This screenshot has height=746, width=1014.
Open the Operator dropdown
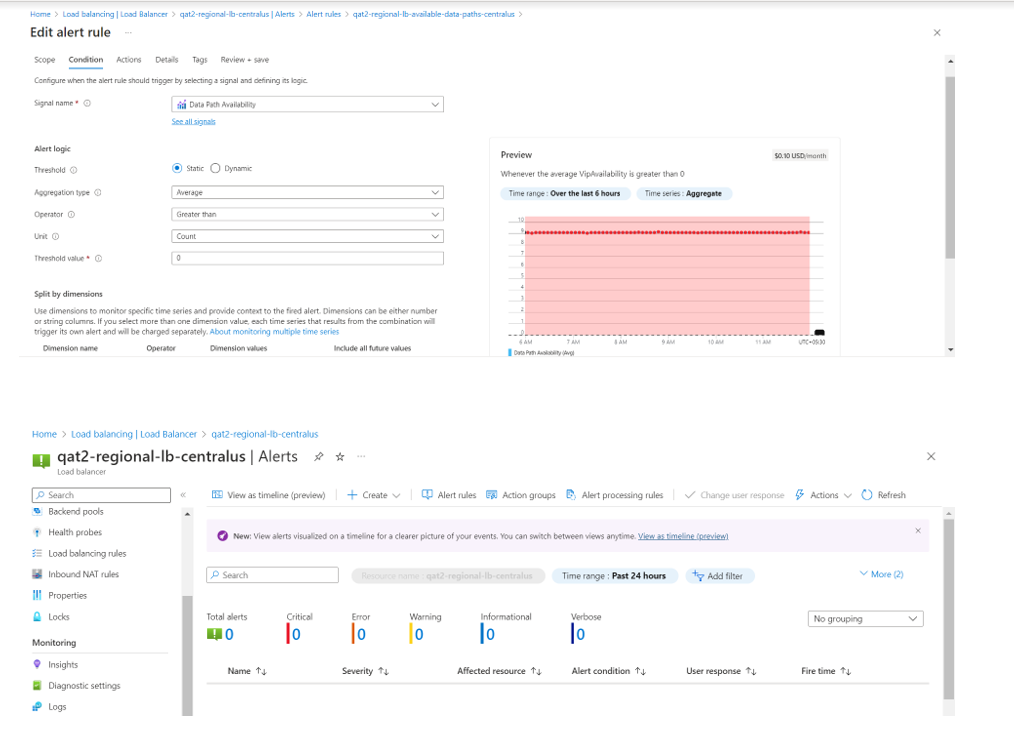click(307, 214)
